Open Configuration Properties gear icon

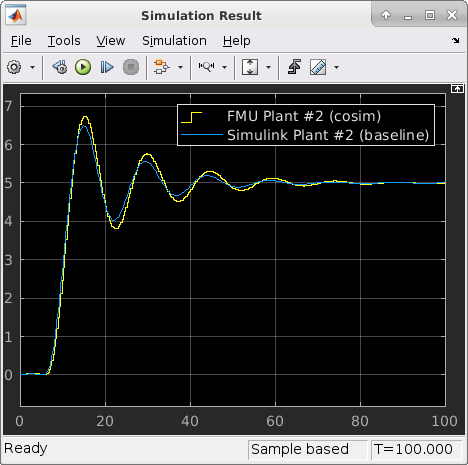click(14, 67)
